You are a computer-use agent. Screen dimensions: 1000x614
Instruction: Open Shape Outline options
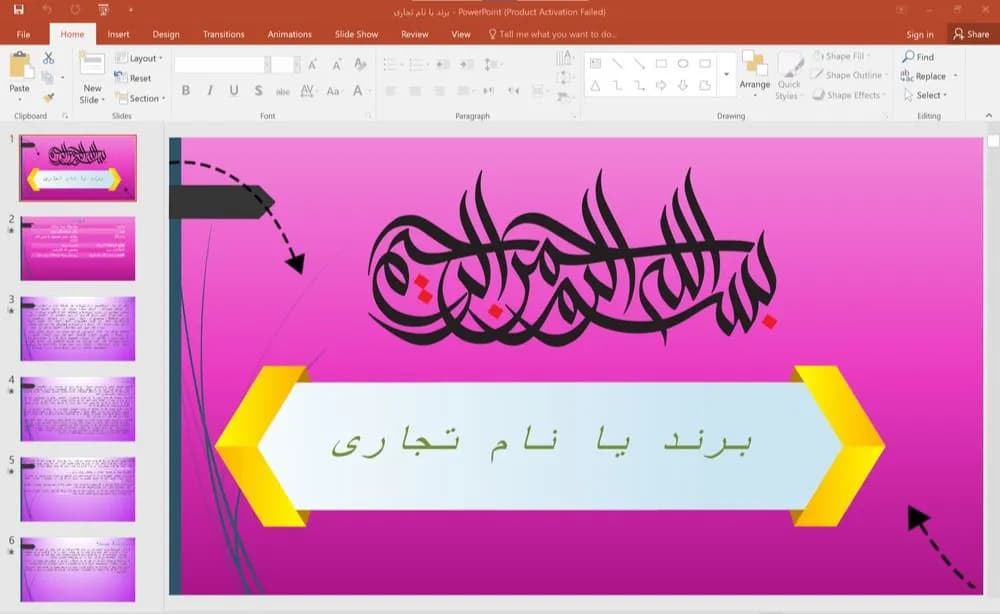[x=851, y=75]
